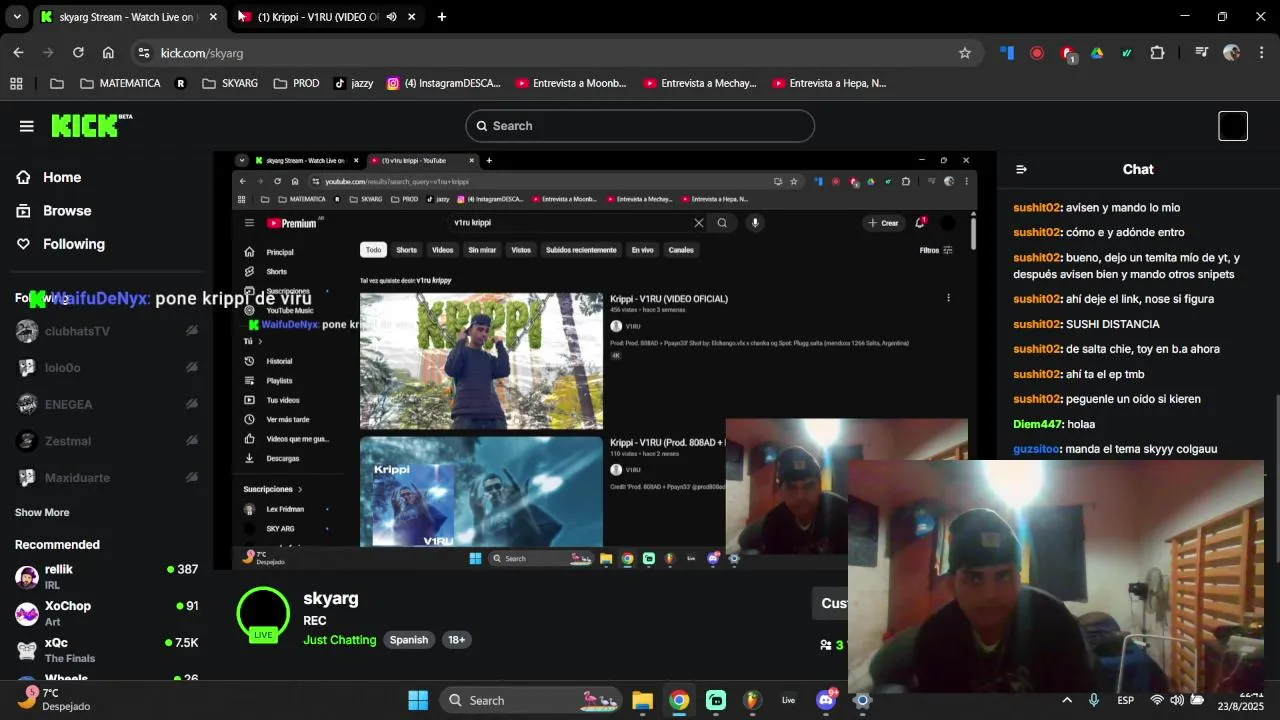Open the Chrome three-dot menu
The width and height of the screenshot is (1280, 720).
pos(1261,53)
